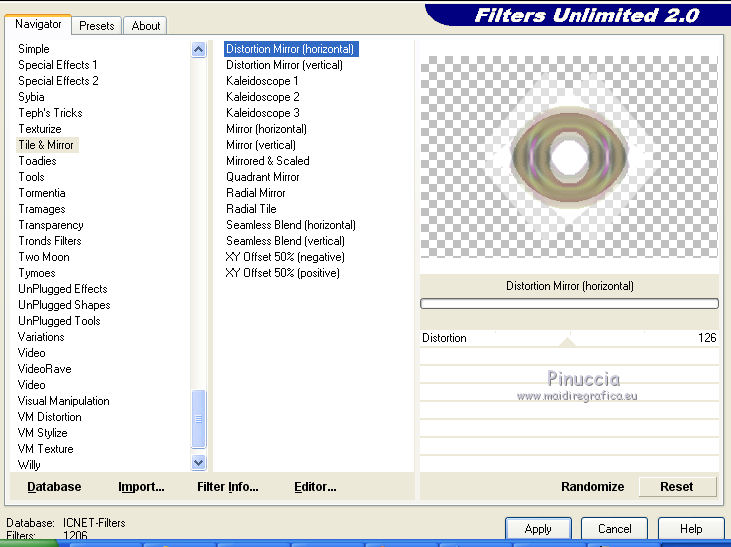
Task: Click the category list scroll-up arrow
Action: tap(199, 49)
